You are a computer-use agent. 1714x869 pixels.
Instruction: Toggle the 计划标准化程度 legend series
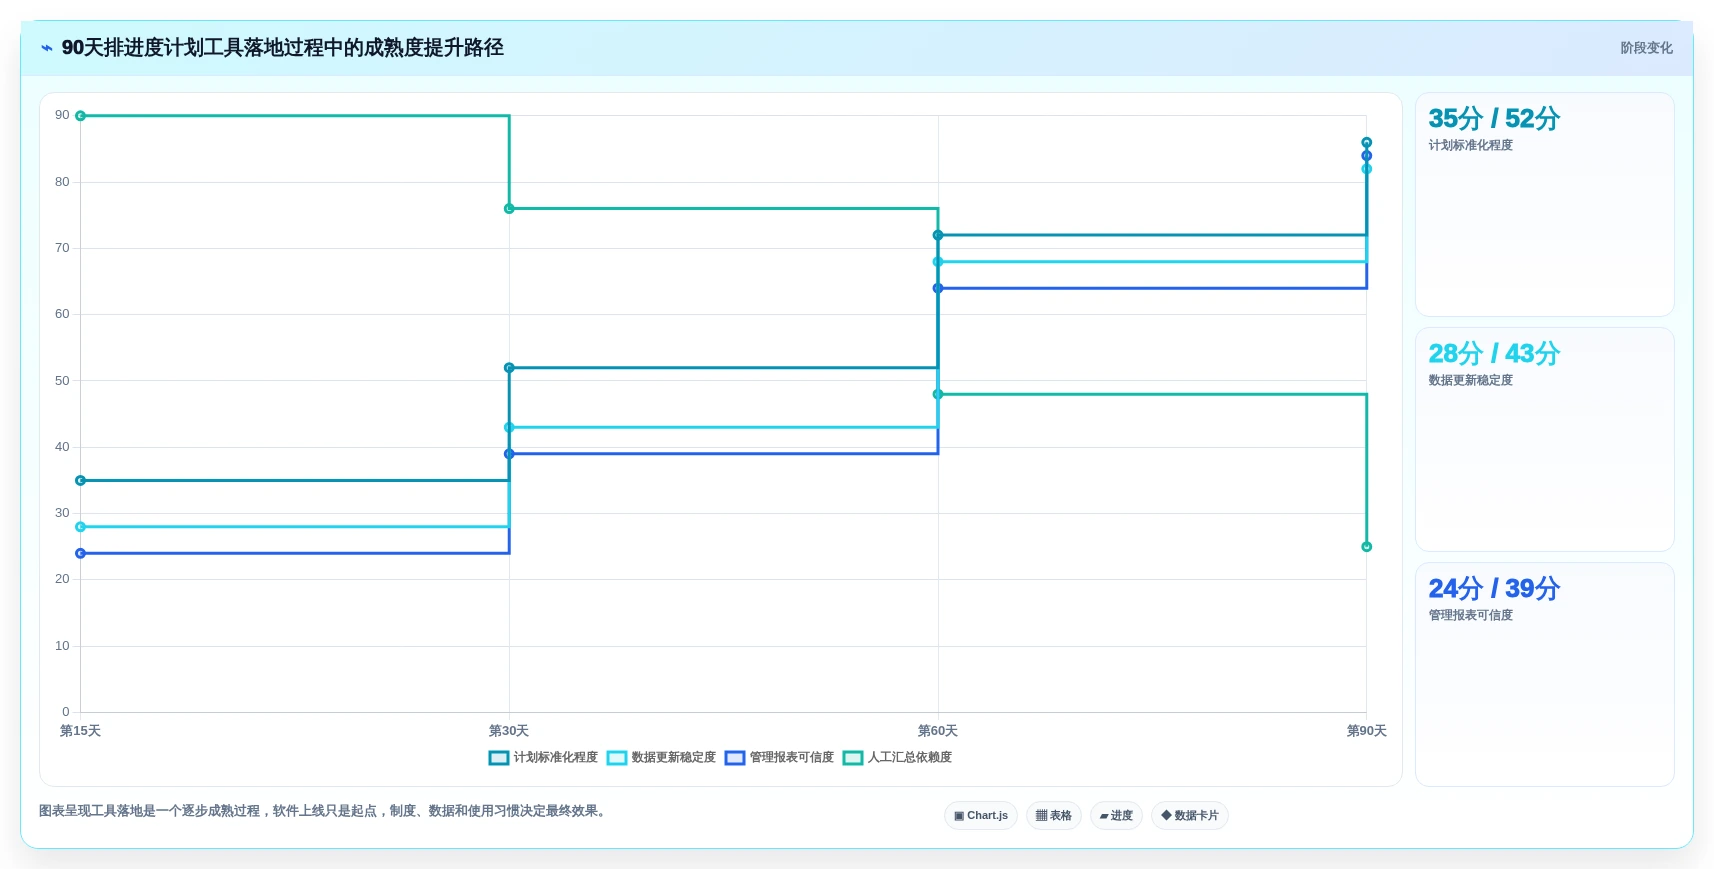pyautogui.click(x=543, y=757)
